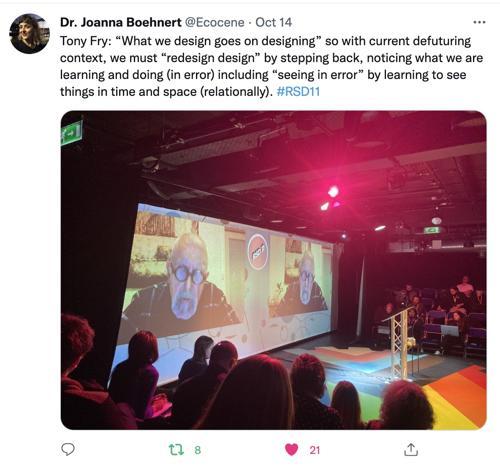Open Dr. Joanna Boehnert's profile avatar

(29, 33)
